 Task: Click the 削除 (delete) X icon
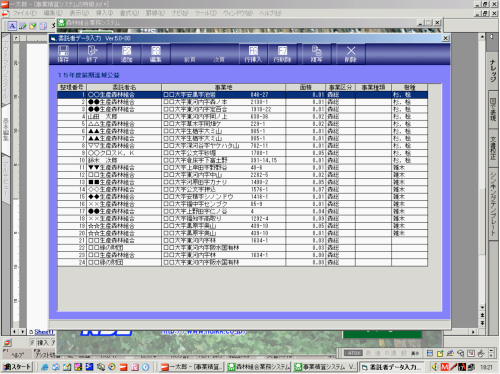(x=351, y=54)
